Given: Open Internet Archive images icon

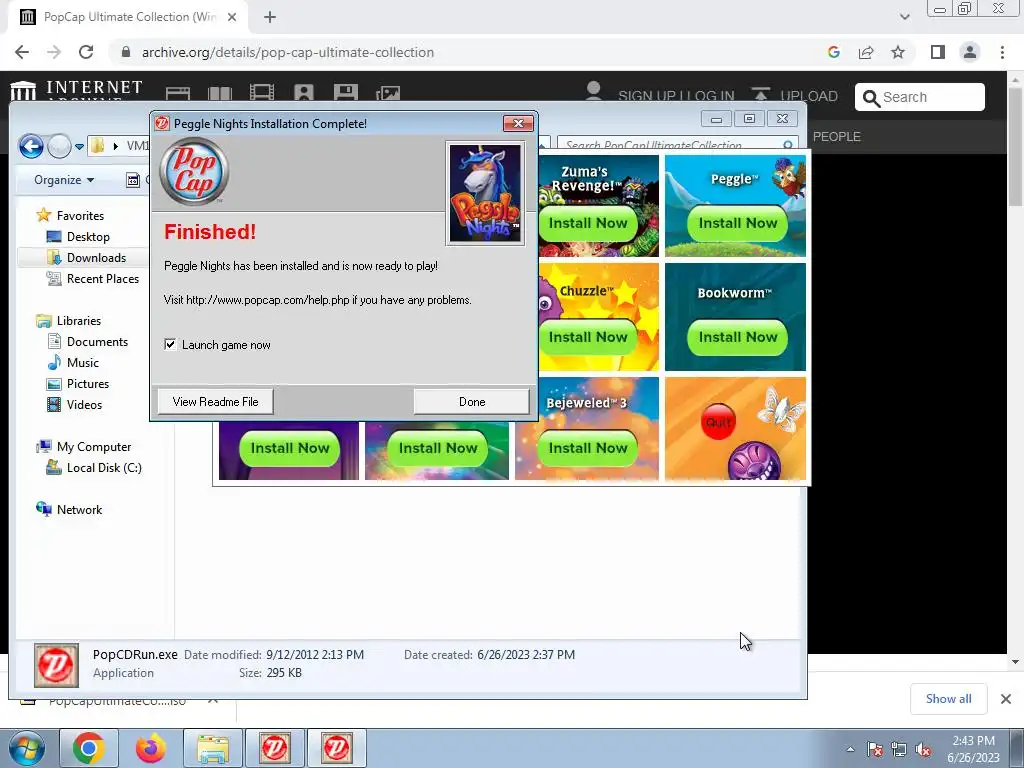Looking at the screenshot, I should [x=388, y=93].
